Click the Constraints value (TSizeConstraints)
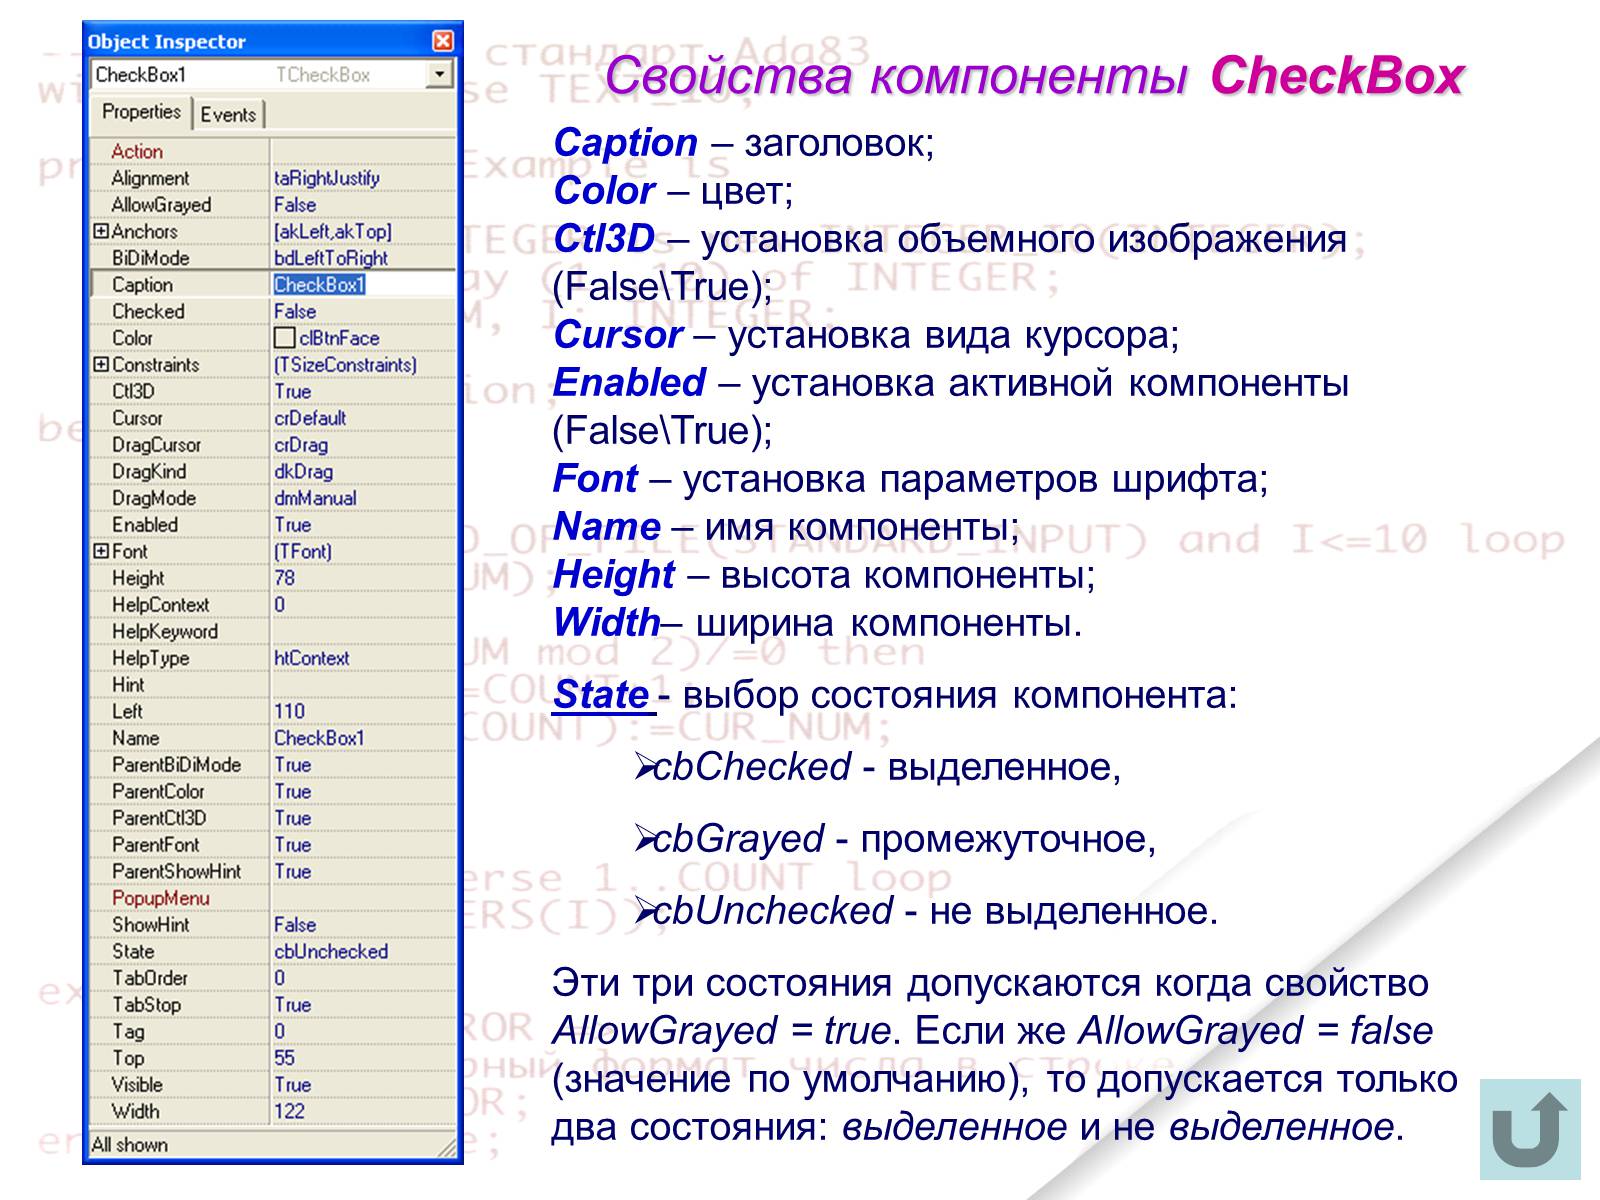 pos(346,365)
